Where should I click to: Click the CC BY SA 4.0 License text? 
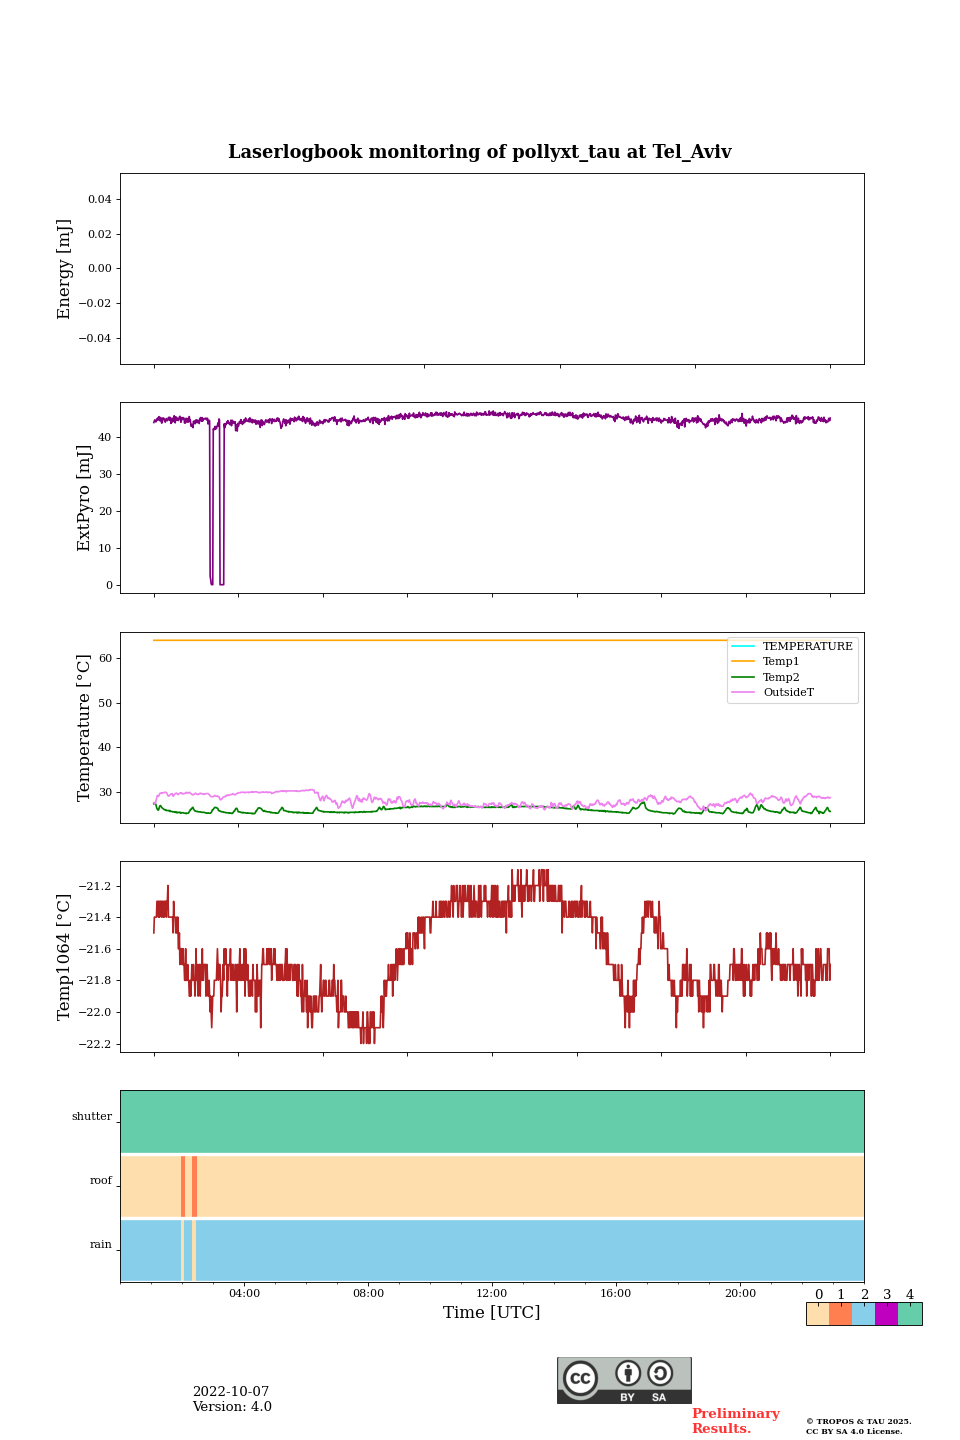point(854,1431)
